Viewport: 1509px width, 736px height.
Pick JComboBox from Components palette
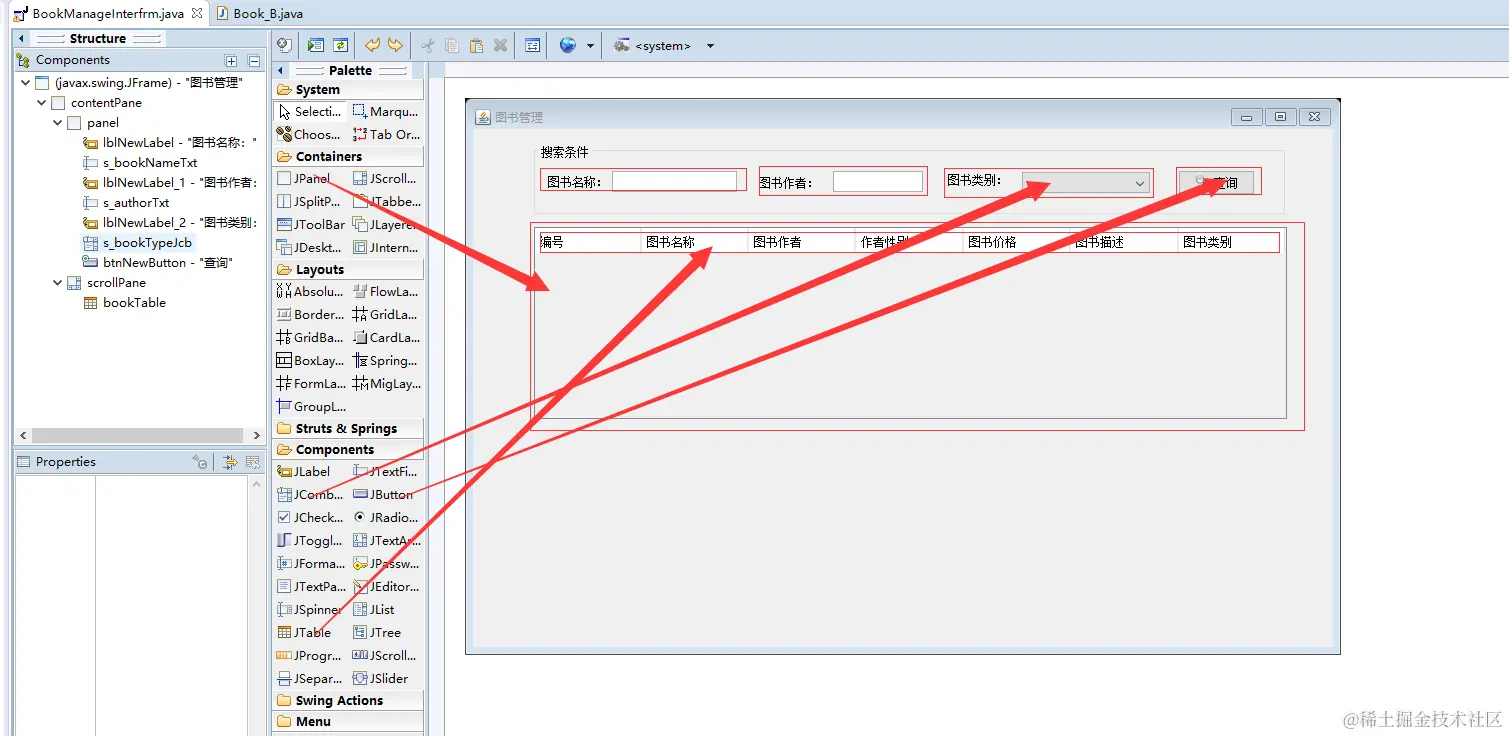(309, 495)
